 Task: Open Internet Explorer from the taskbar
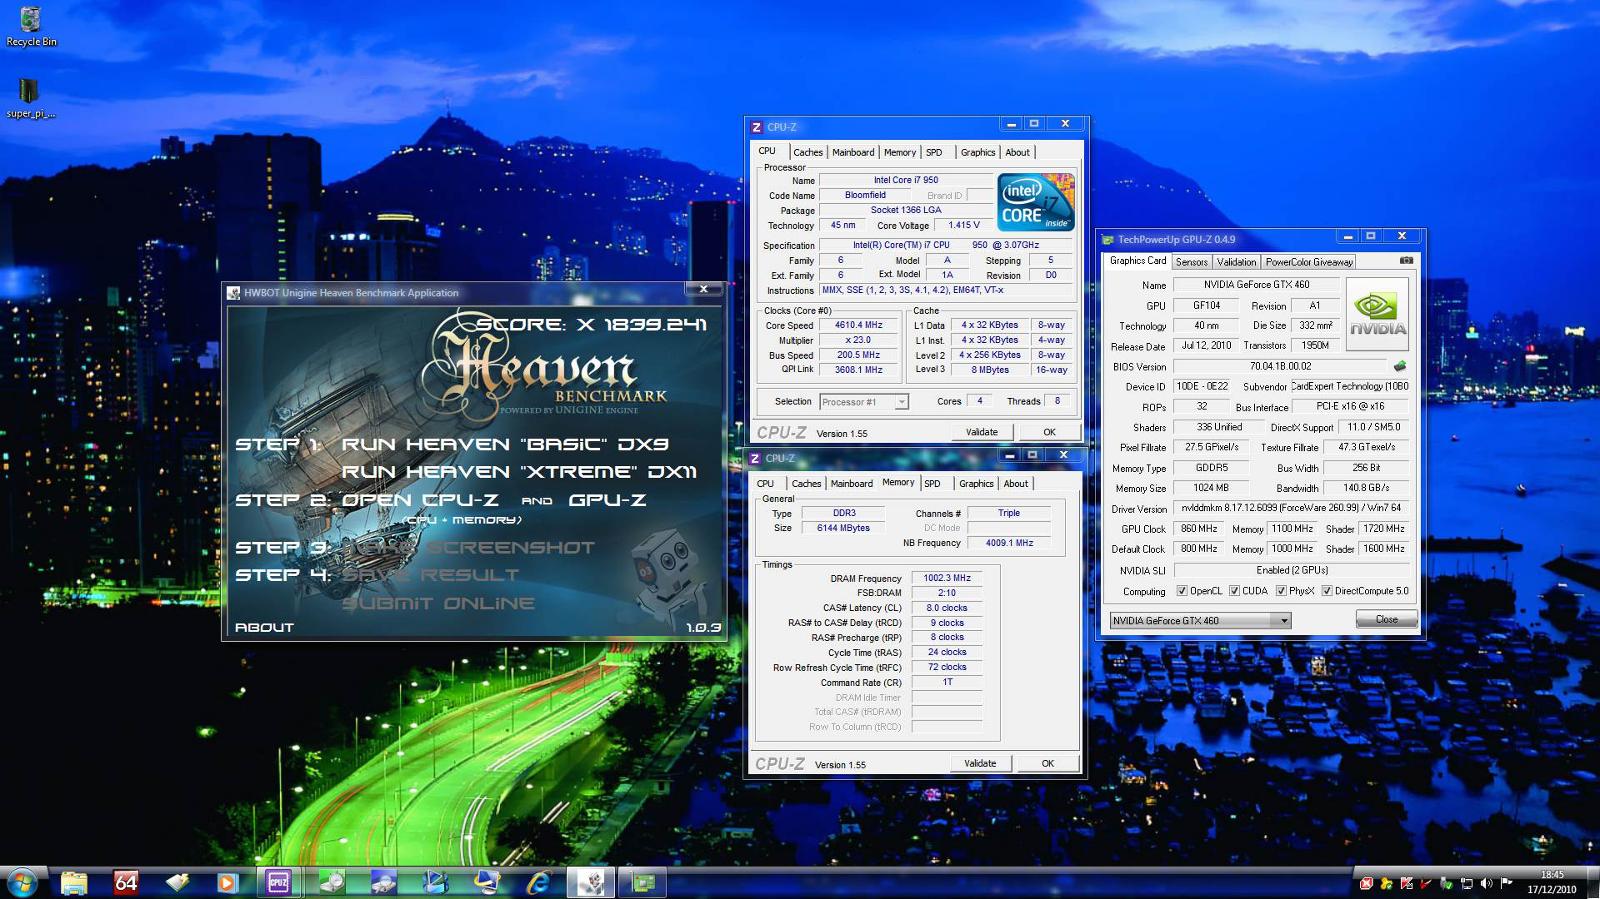[x=538, y=882]
